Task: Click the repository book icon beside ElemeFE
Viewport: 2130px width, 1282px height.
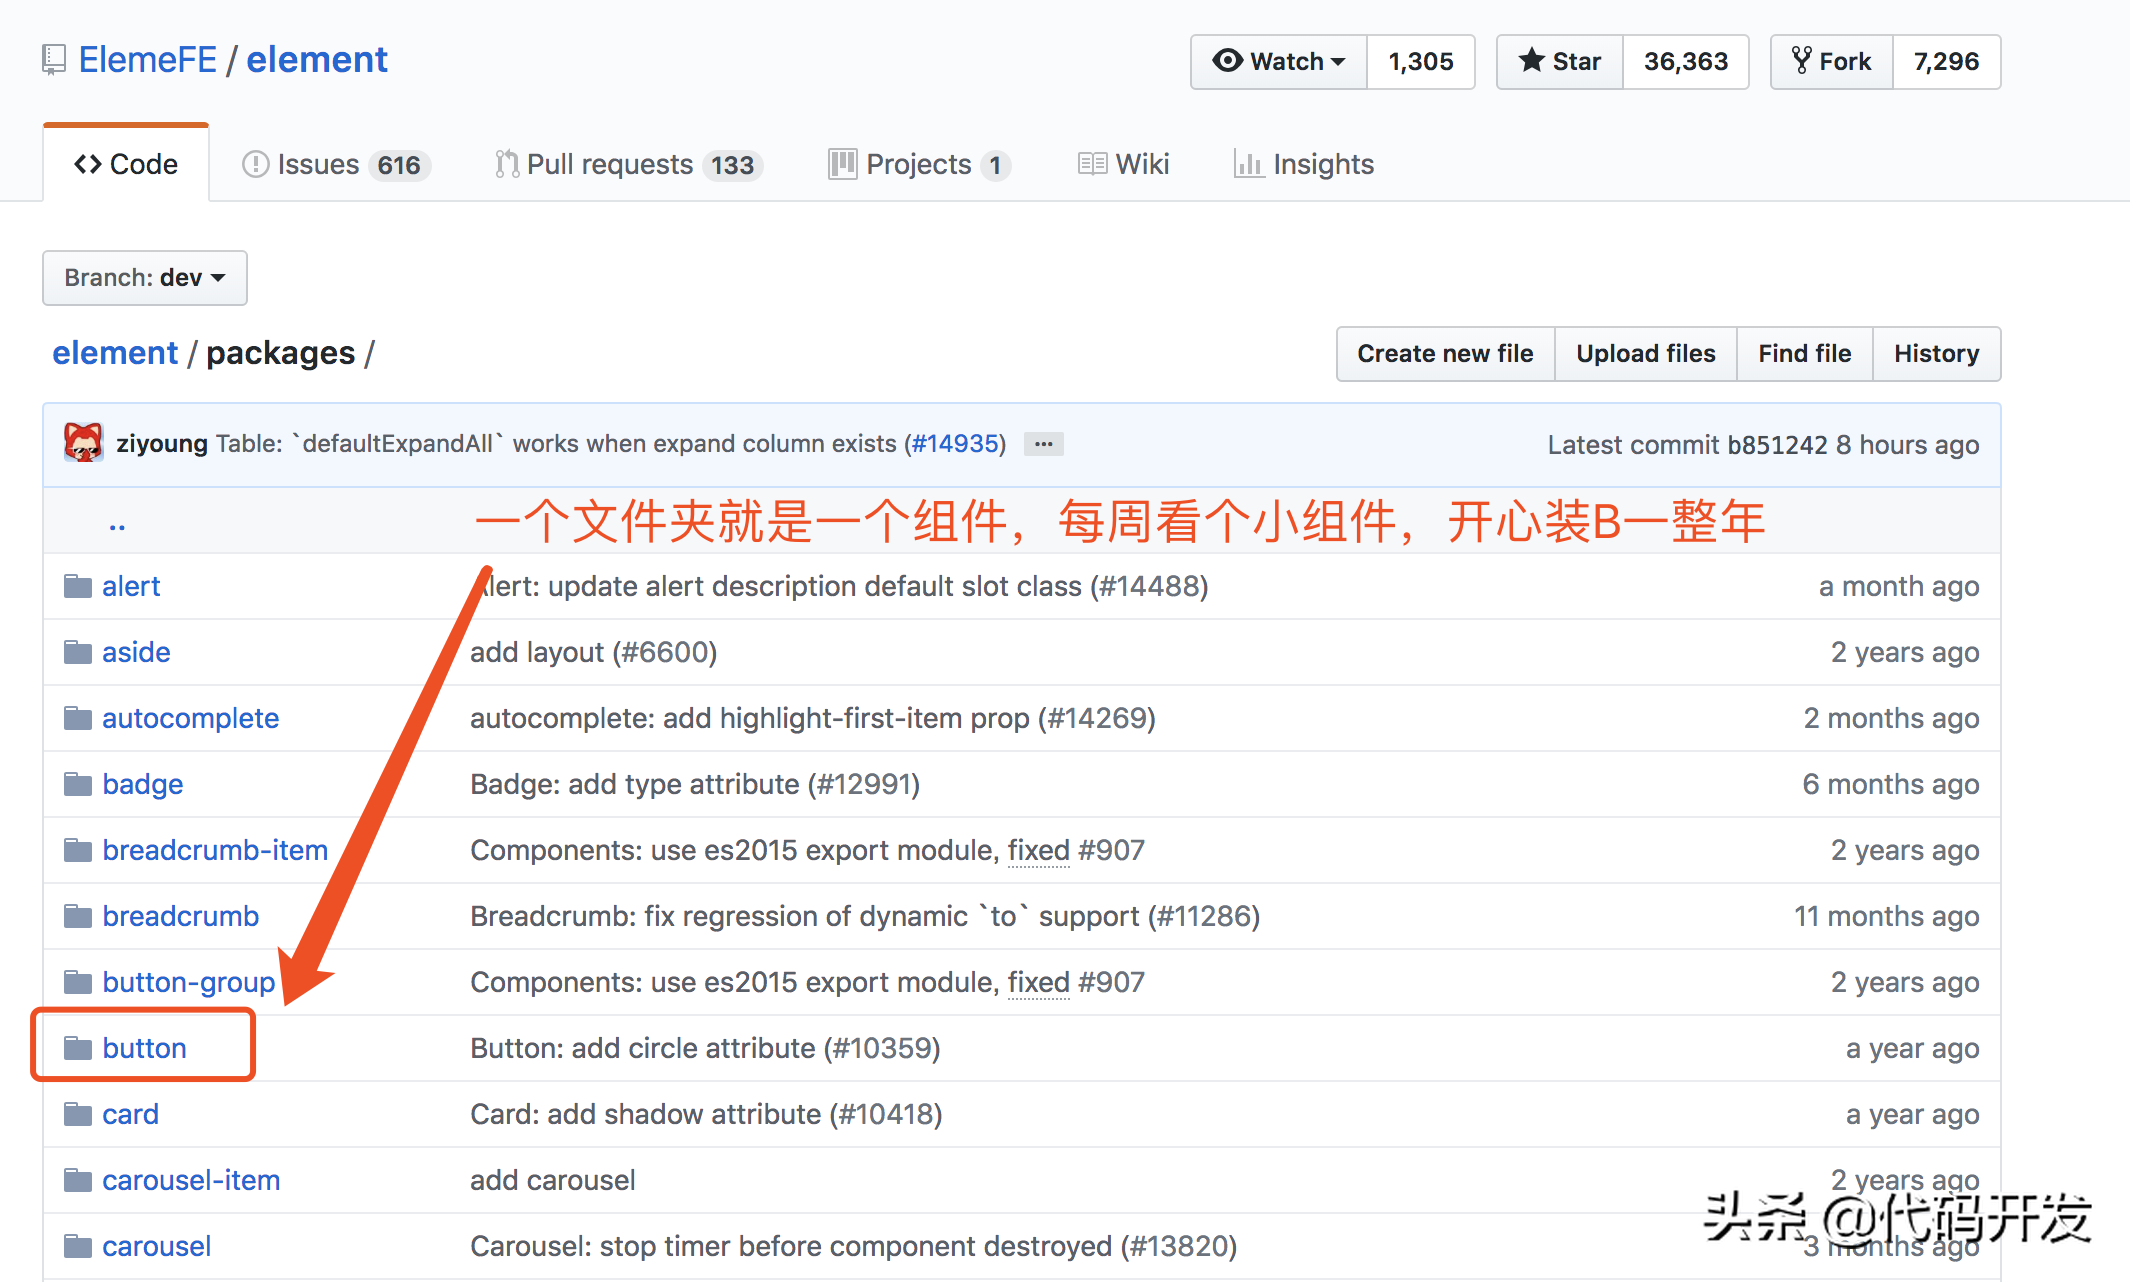Action: point(54,60)
